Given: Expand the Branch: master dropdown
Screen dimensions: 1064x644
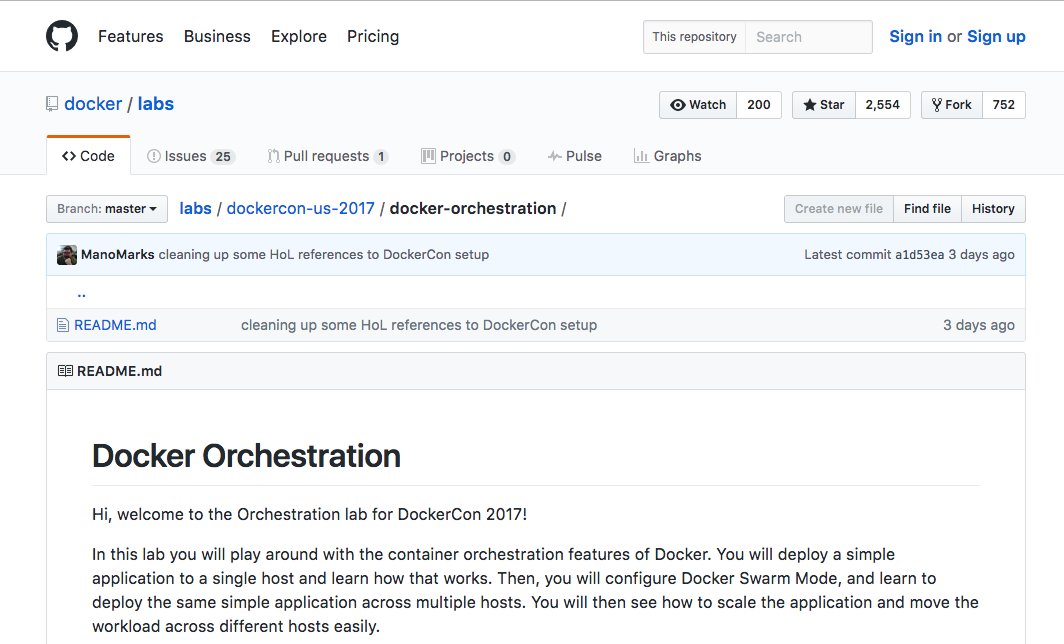Looking at the screenshot, I should point(107,209).
